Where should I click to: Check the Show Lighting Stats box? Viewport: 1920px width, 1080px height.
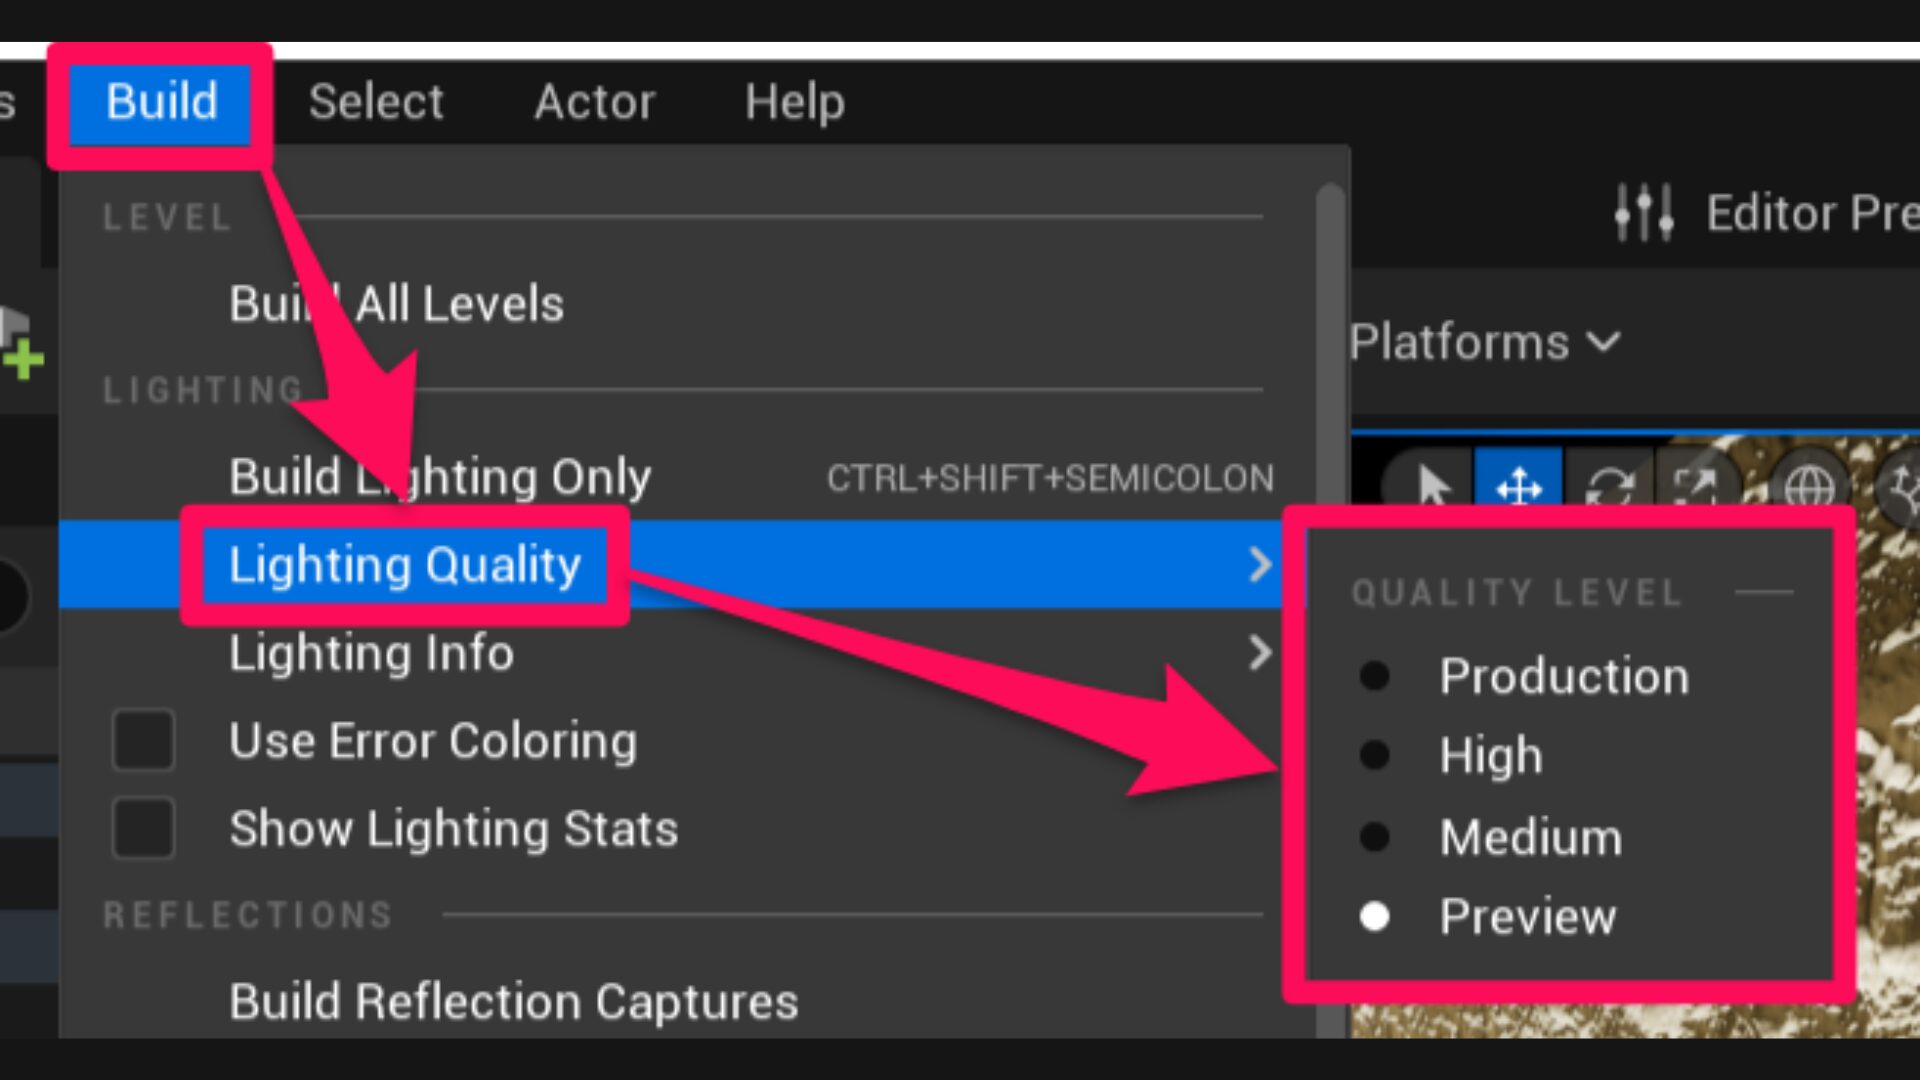144,829
